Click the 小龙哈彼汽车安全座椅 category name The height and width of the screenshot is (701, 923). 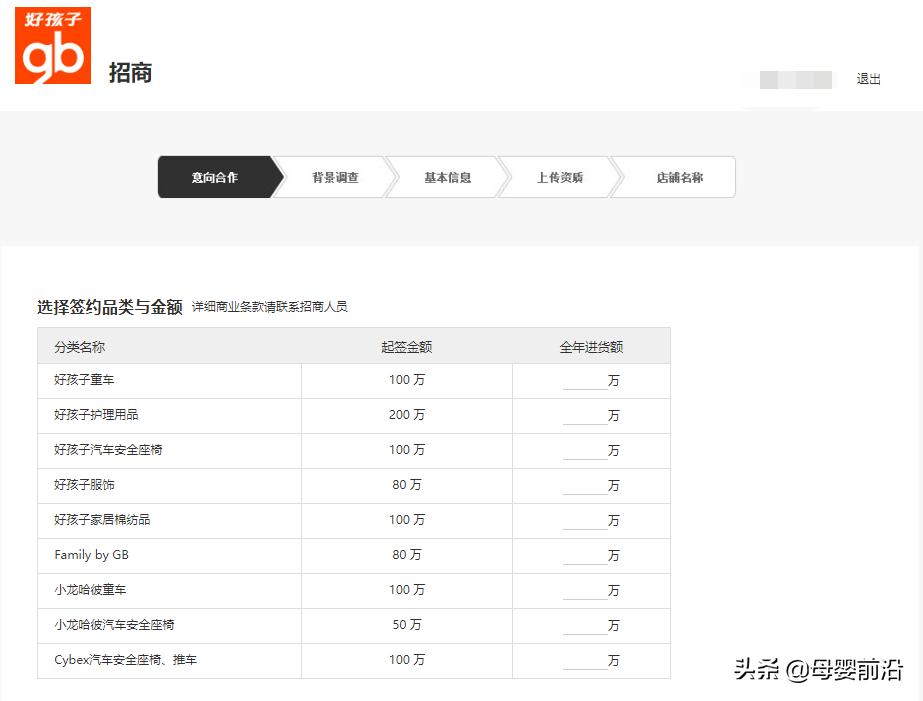(114, 624)
